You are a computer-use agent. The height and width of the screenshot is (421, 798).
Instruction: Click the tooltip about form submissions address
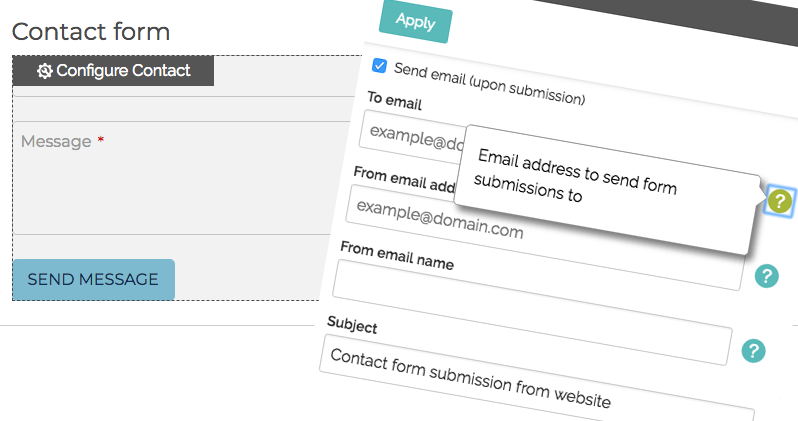[606, 190]
